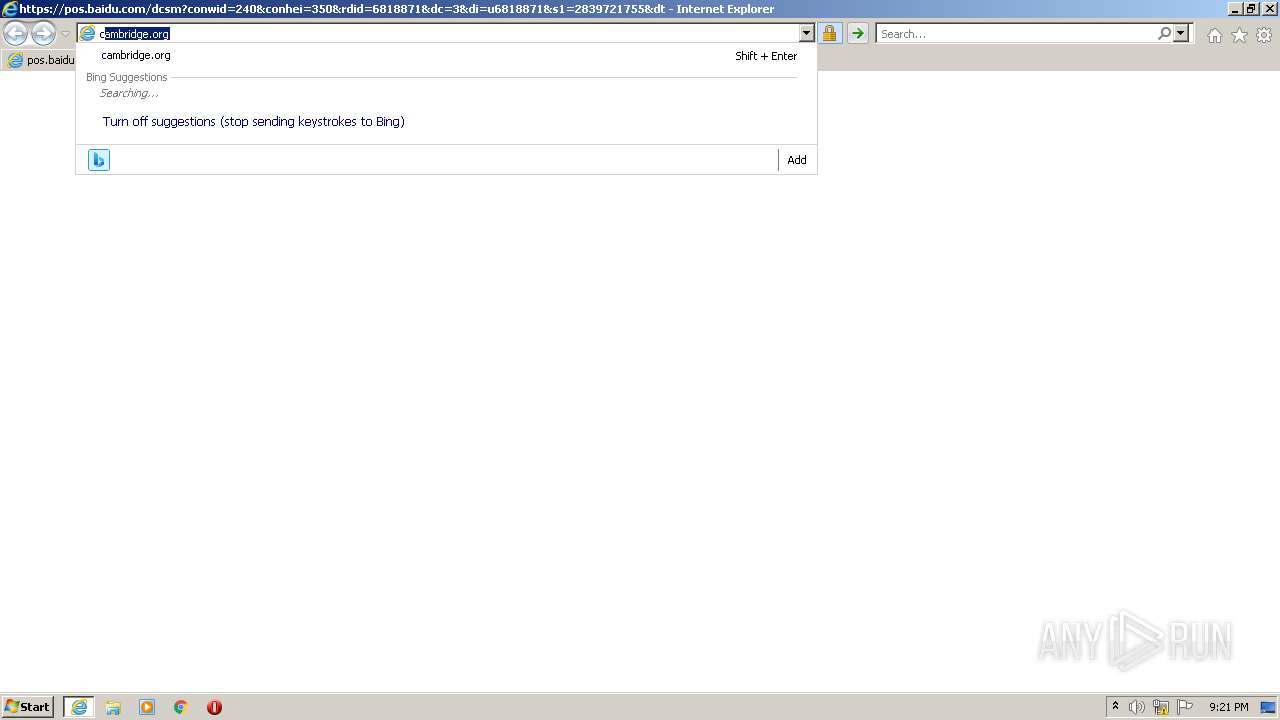1280x720 pixels.
Task: Click the 9:21 PM clock
Action: (1228, 707)
